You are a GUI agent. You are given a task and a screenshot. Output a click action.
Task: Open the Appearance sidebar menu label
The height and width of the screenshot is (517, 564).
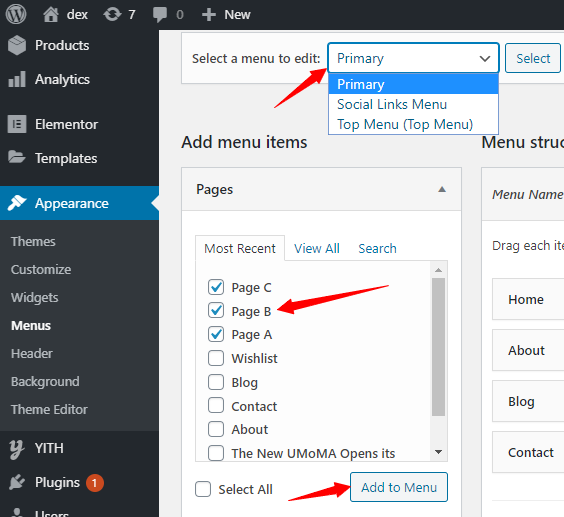(72, 203)
